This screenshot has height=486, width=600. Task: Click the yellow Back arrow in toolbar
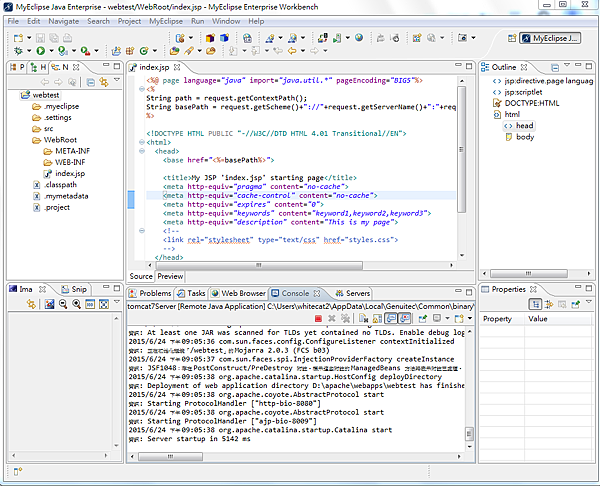click(292, 51)
